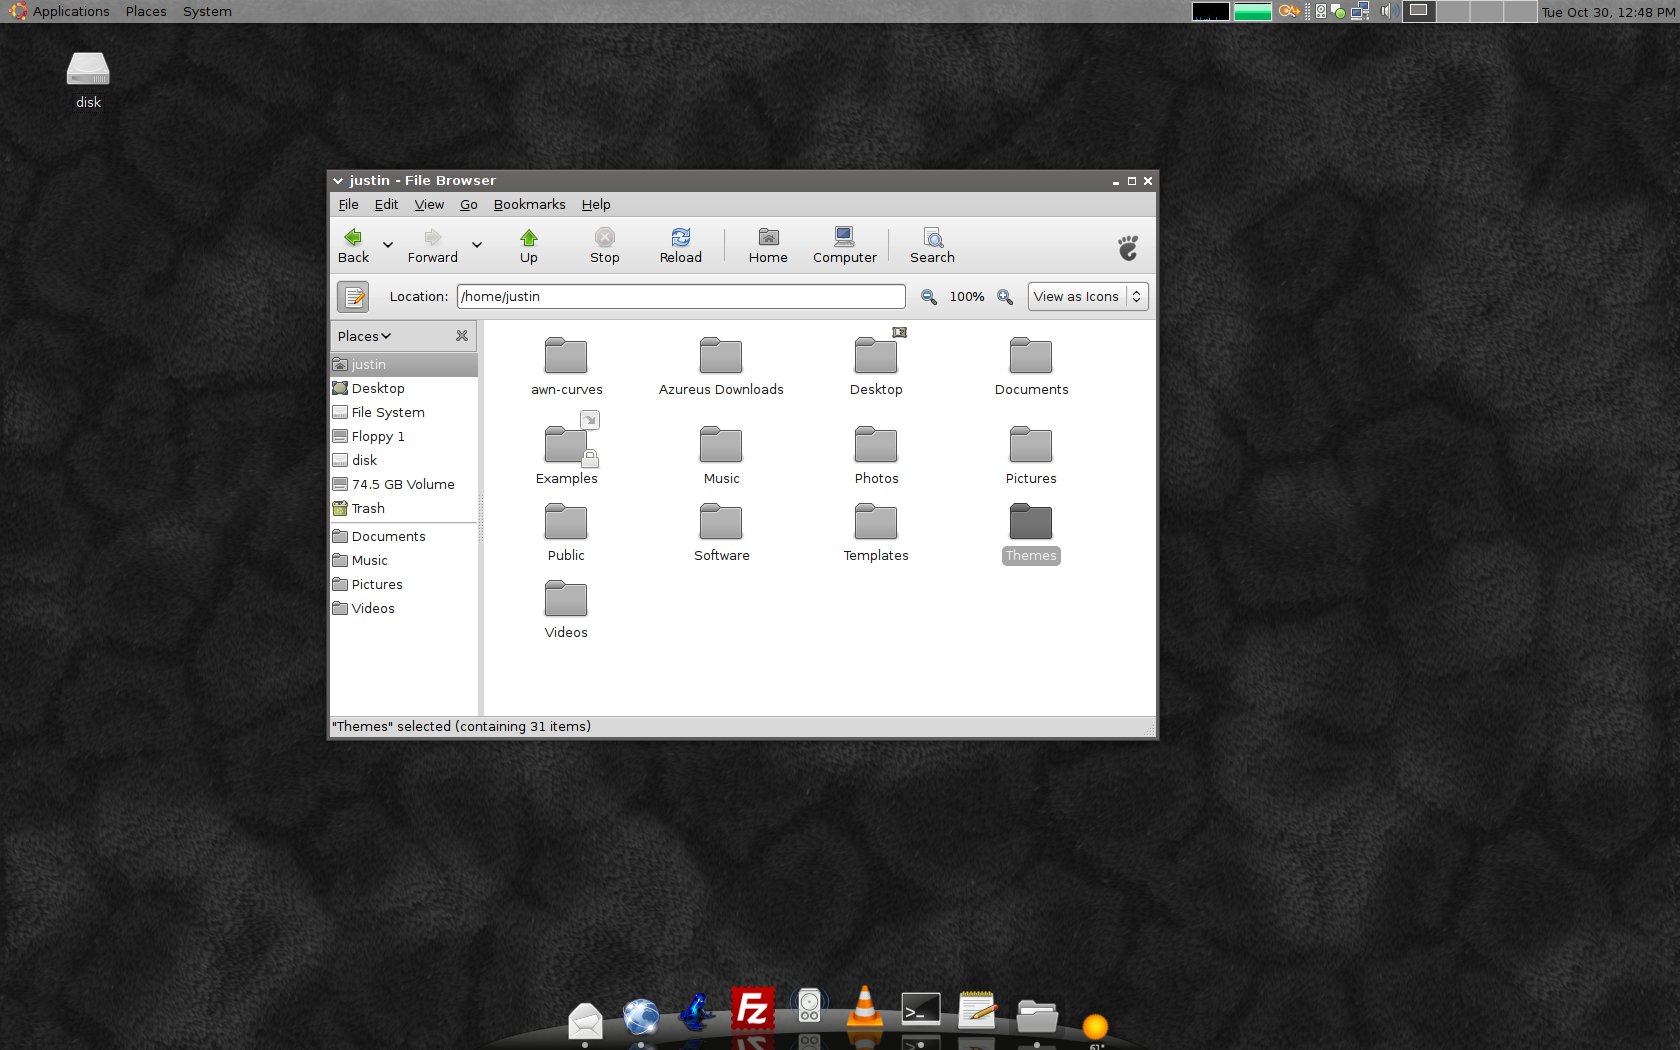Screen dimensions: 1680x1050
Task: Click the Stop loading toolbar icon
Action: coord(605,245)
